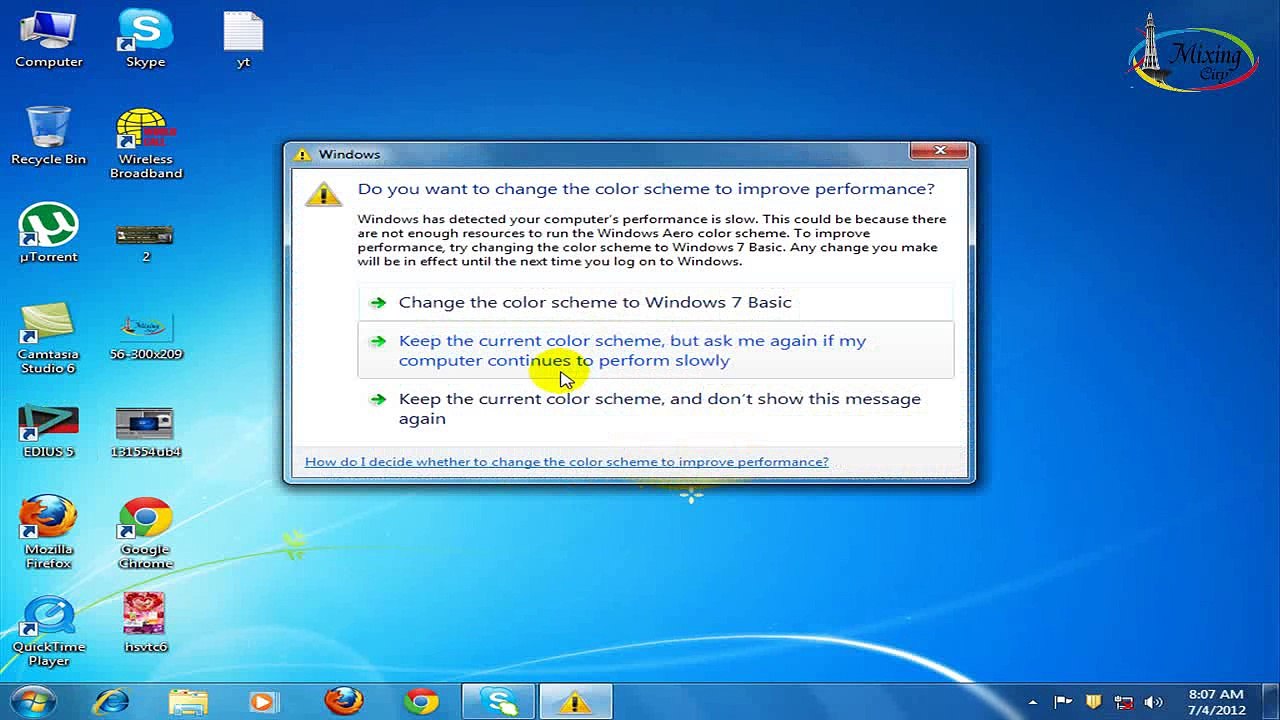The height and width of the screenshot is (720, 1280).
Task: Select the Recycle Bin icon
Action: 48,137
